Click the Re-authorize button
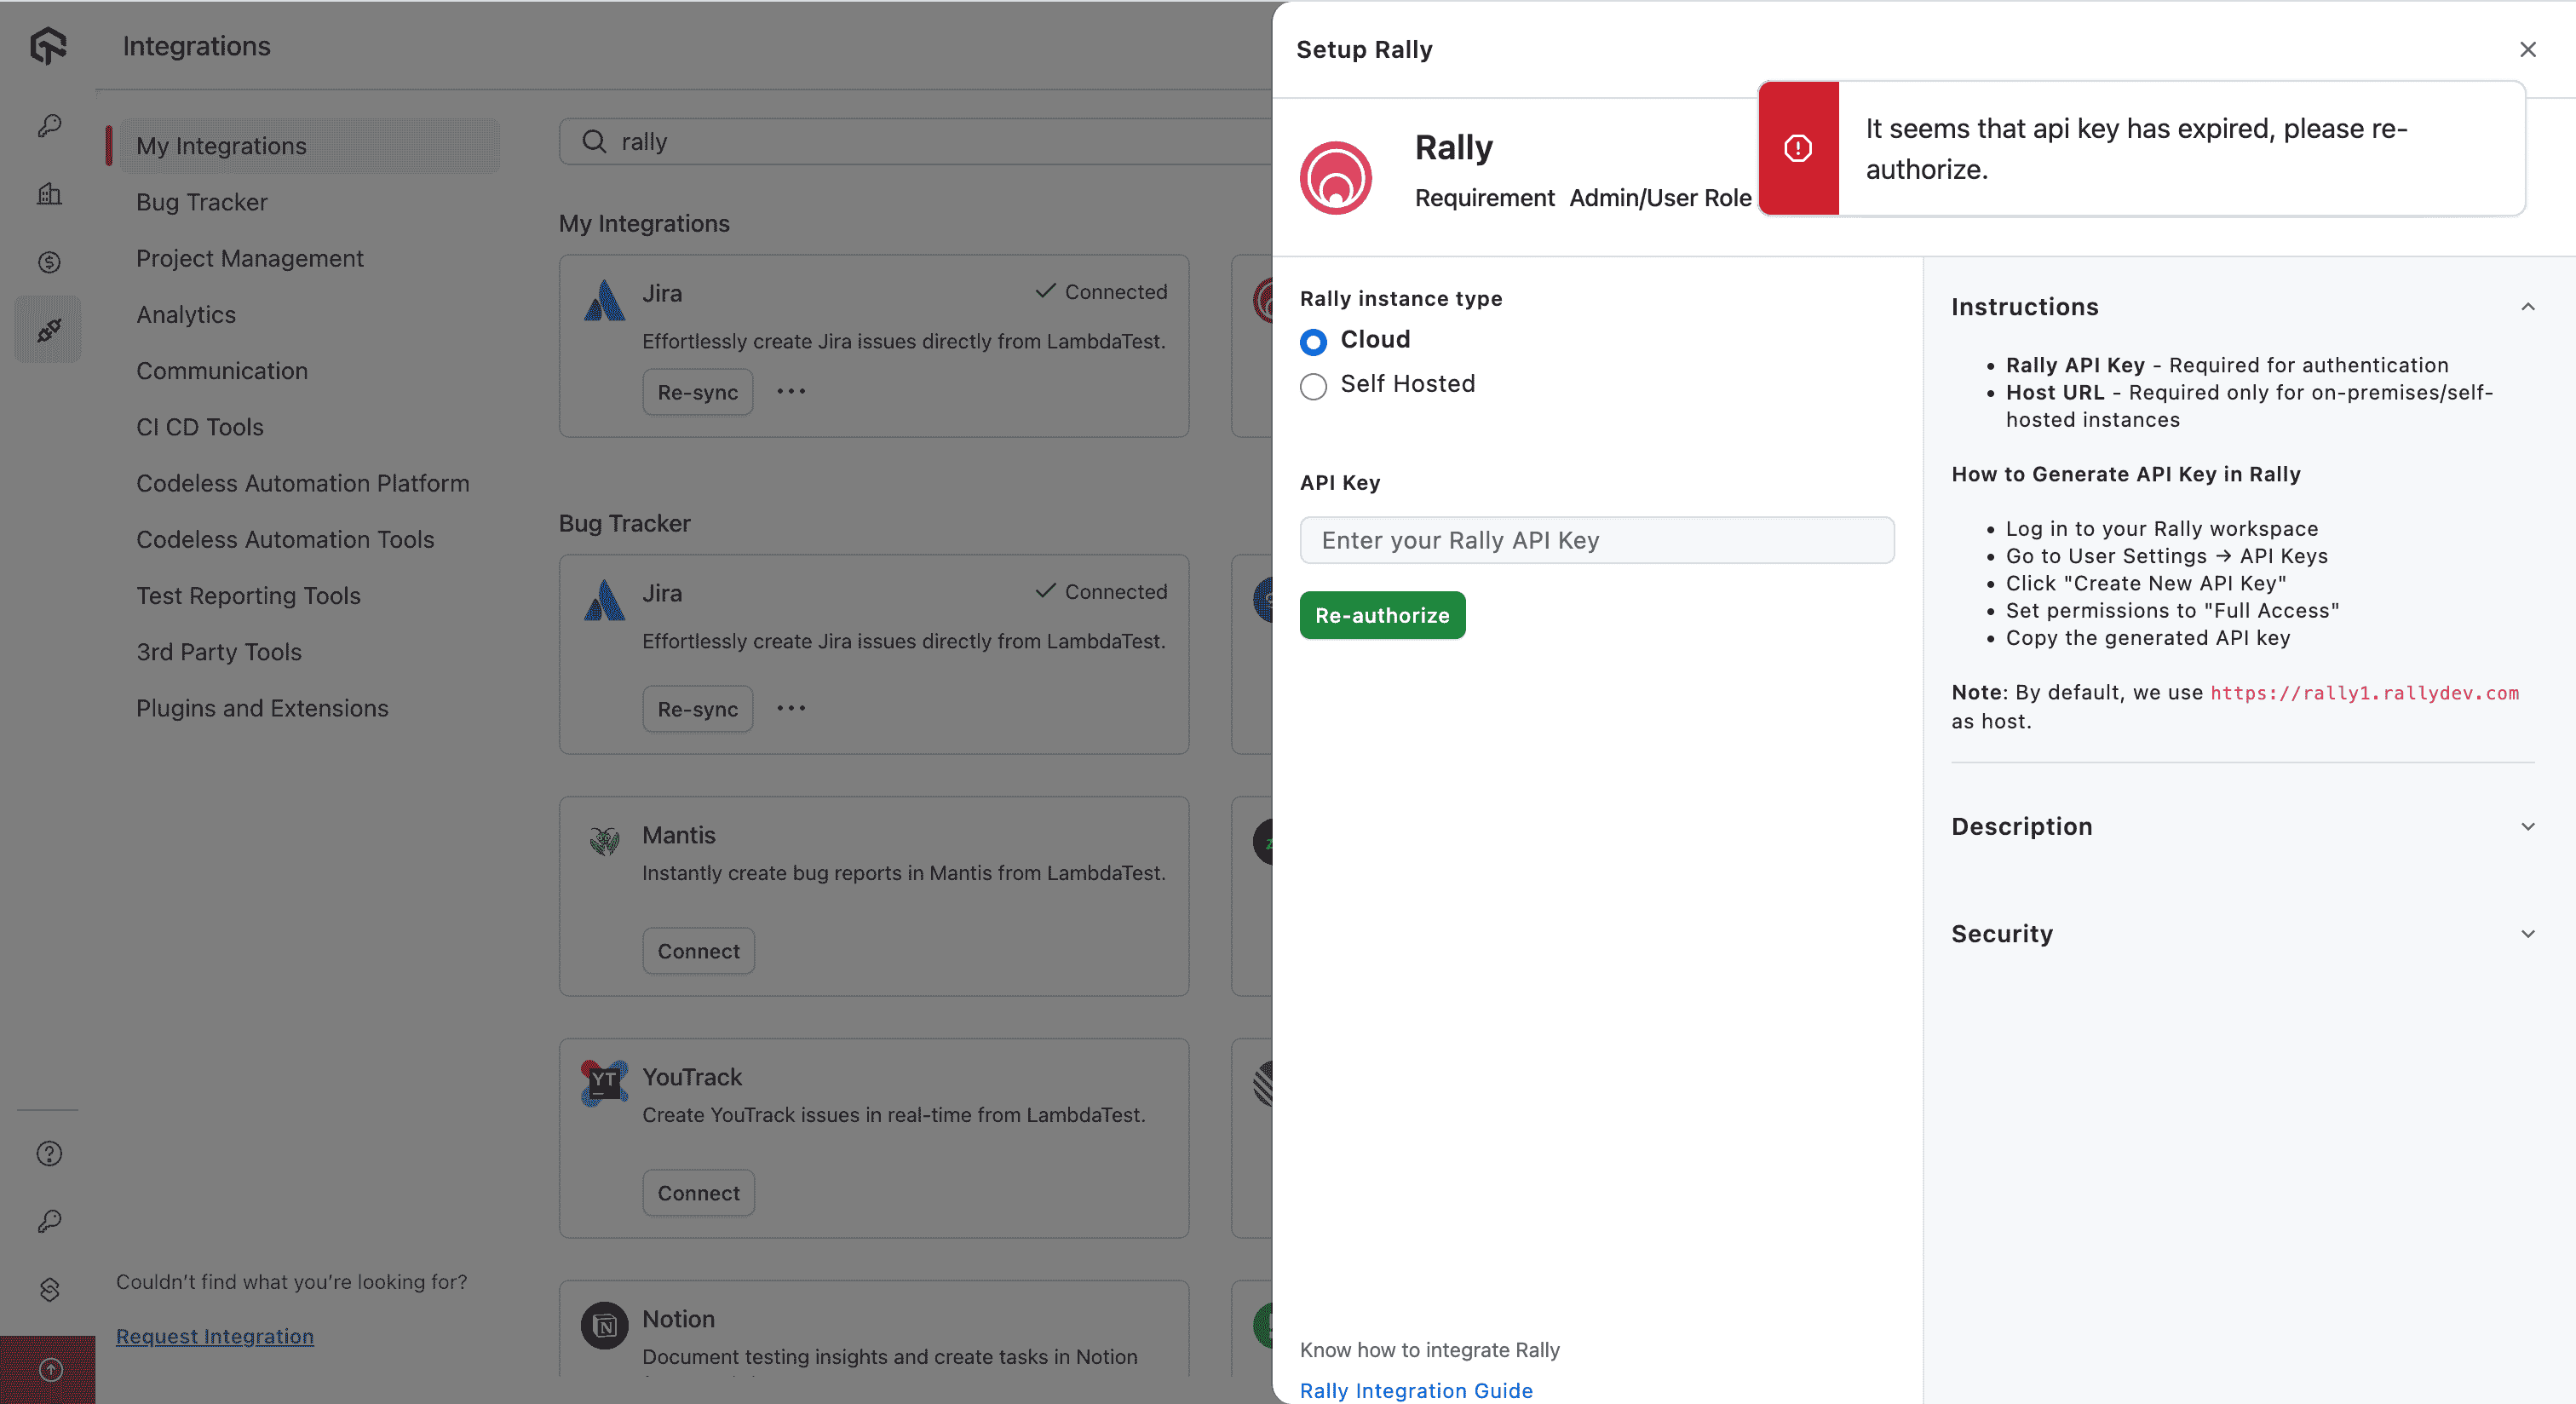Image resolution: width=2576 pixels, height=1404 pixels. 1382,615
